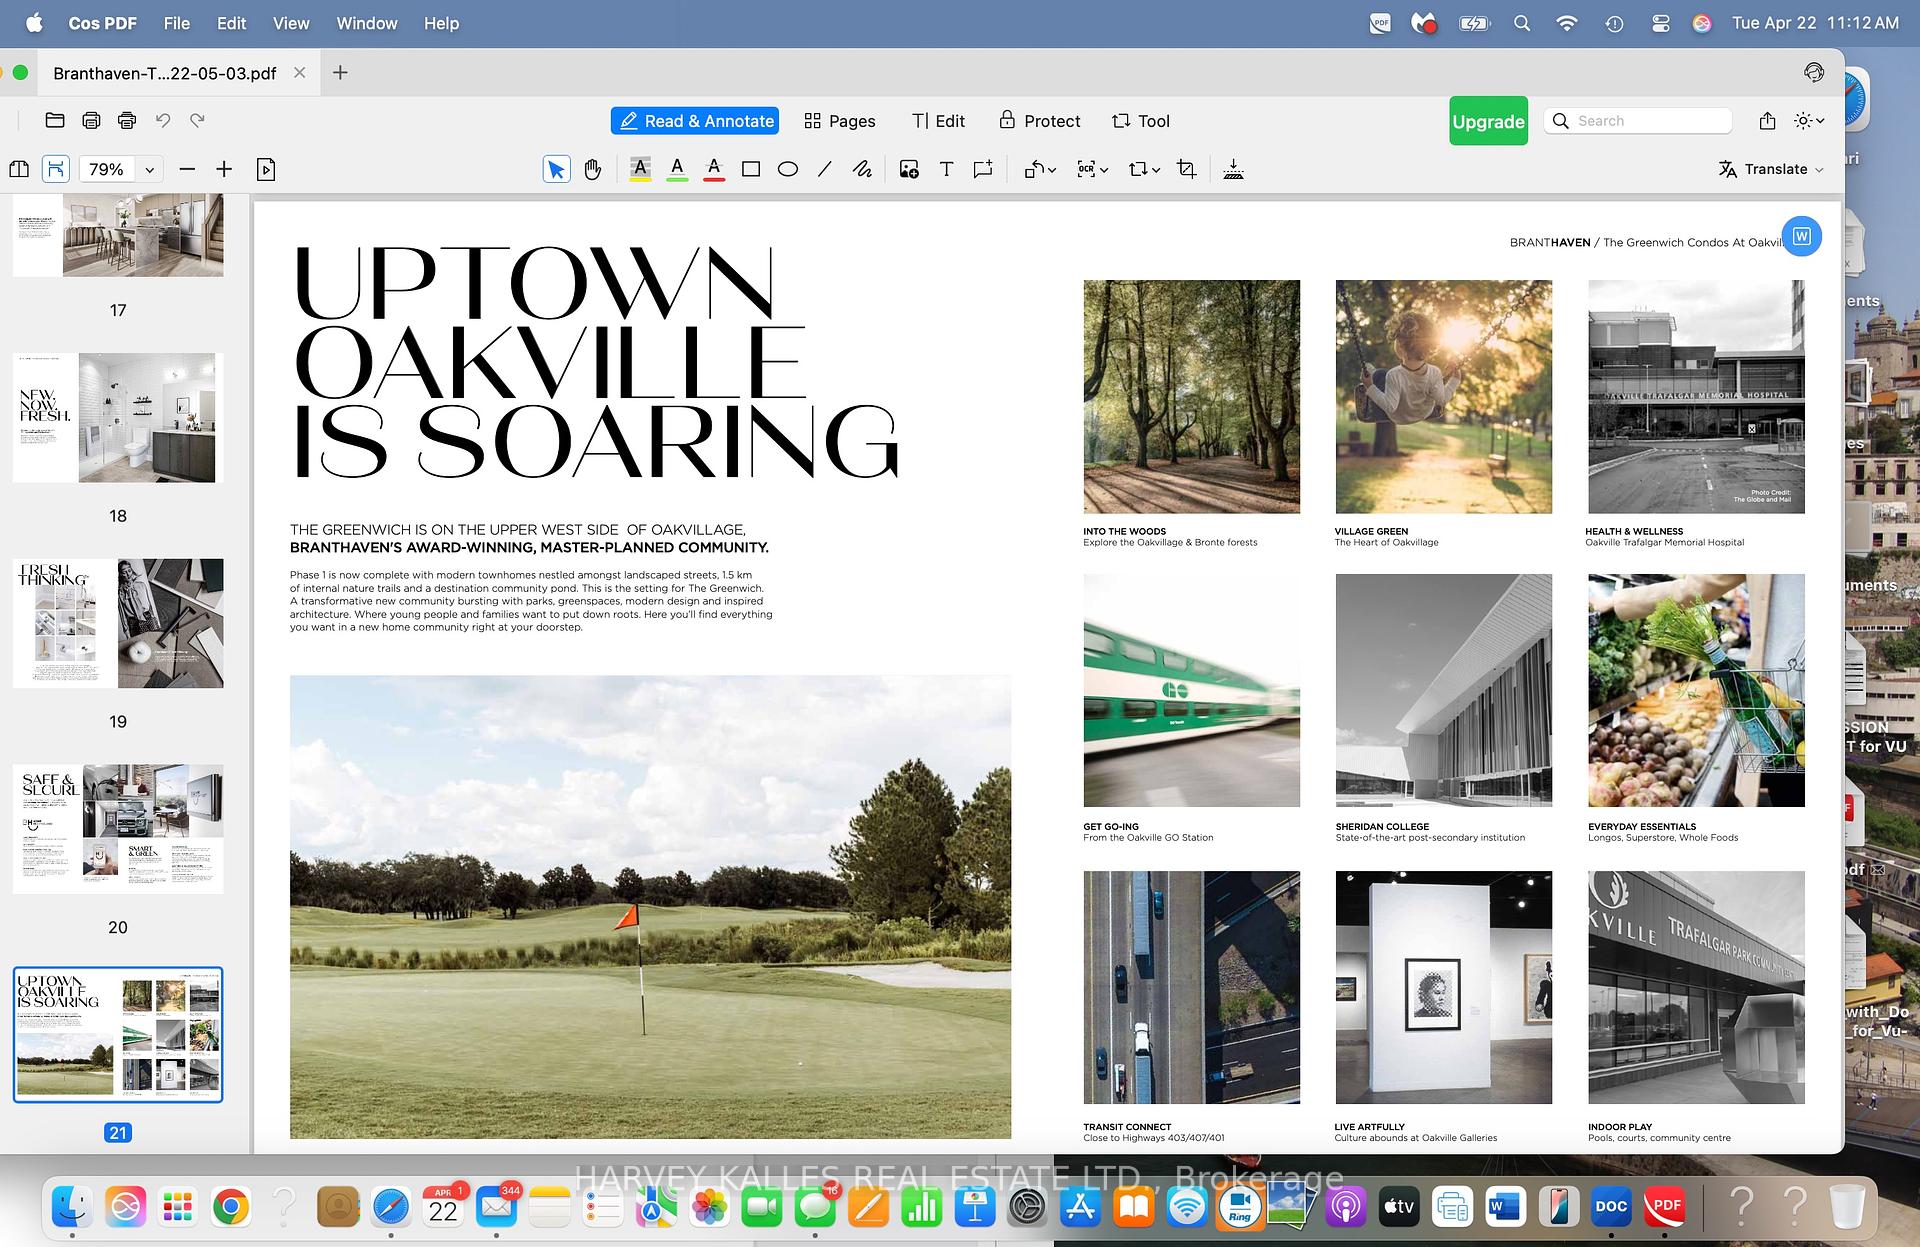This screenshot has width=1920, height=1247.
Task: Toggle the sidebar panel icon
Action: (x=19, y=169)
